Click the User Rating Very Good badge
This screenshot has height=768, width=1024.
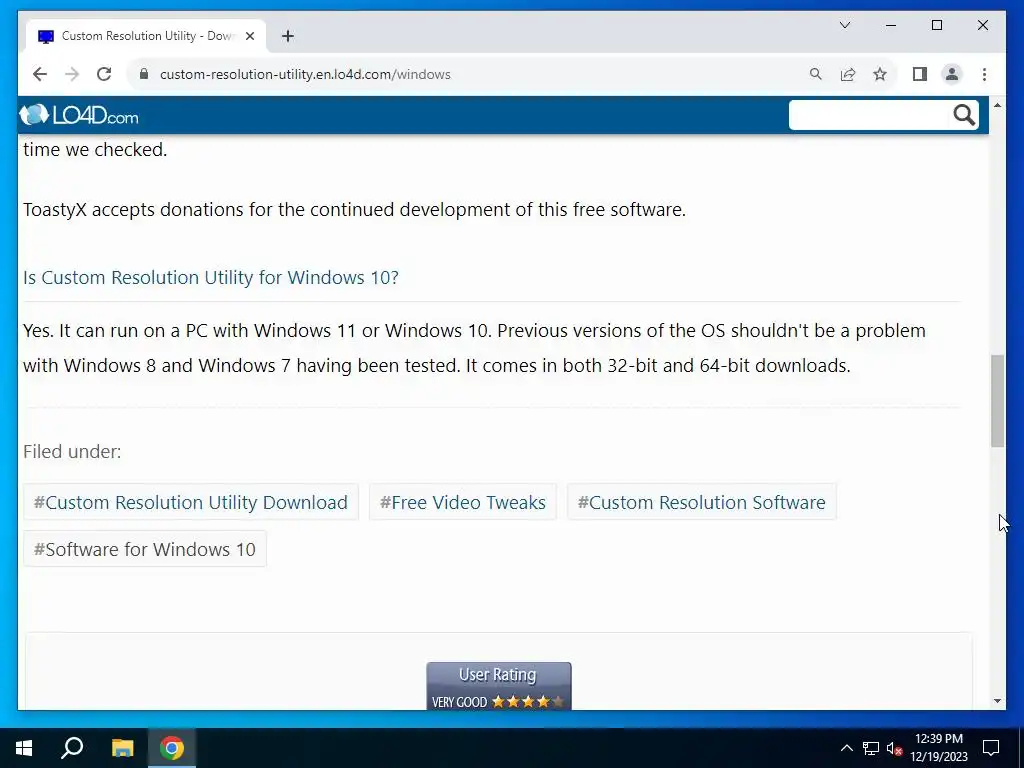click(499, 686)
